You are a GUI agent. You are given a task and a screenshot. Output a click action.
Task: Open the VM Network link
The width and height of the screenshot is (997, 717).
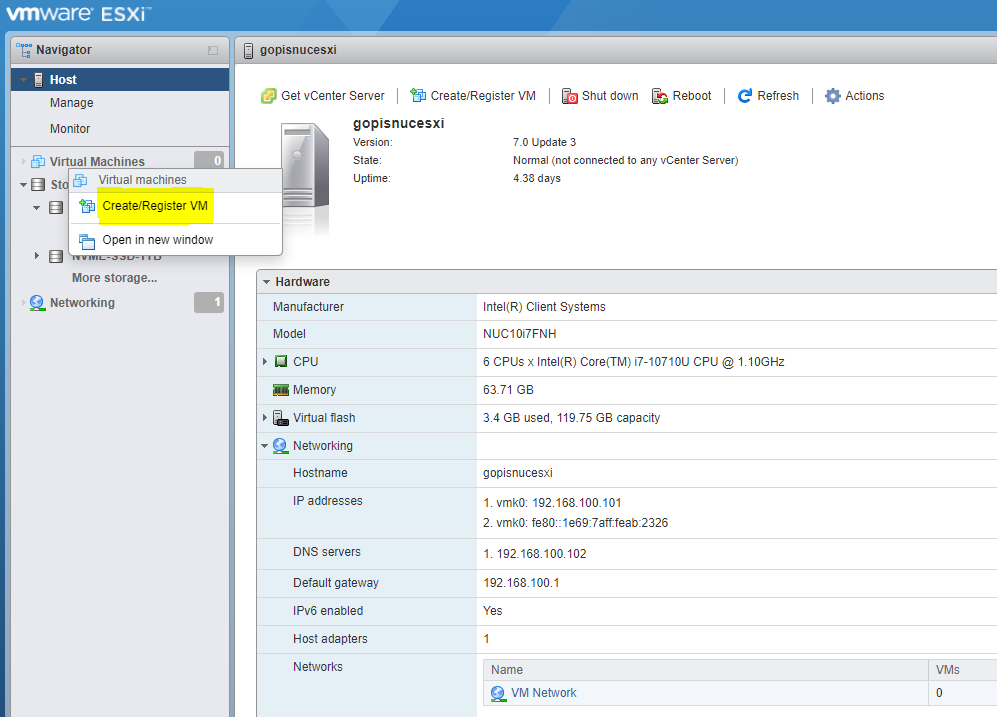click(544, 693)
